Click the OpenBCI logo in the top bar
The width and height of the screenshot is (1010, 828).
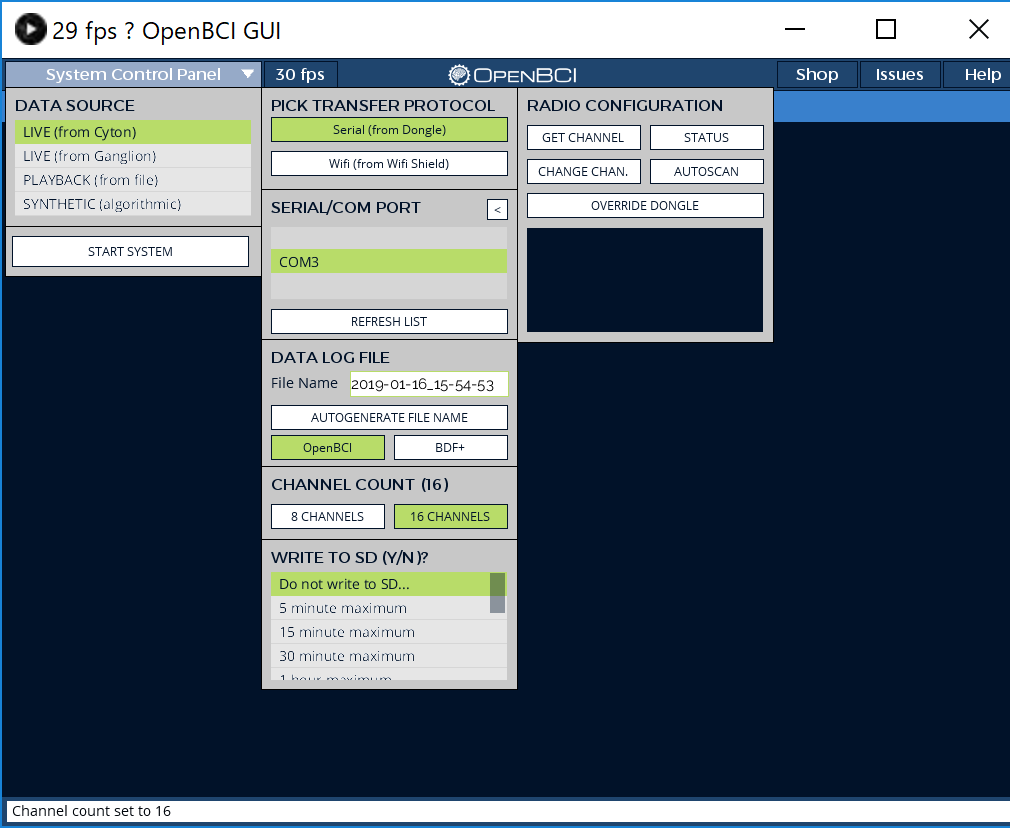pyautogui.click(x=512, y=75)
